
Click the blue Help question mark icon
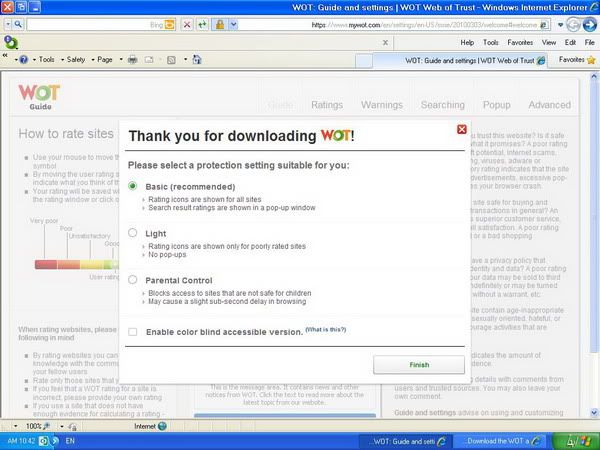click(23, 60)
